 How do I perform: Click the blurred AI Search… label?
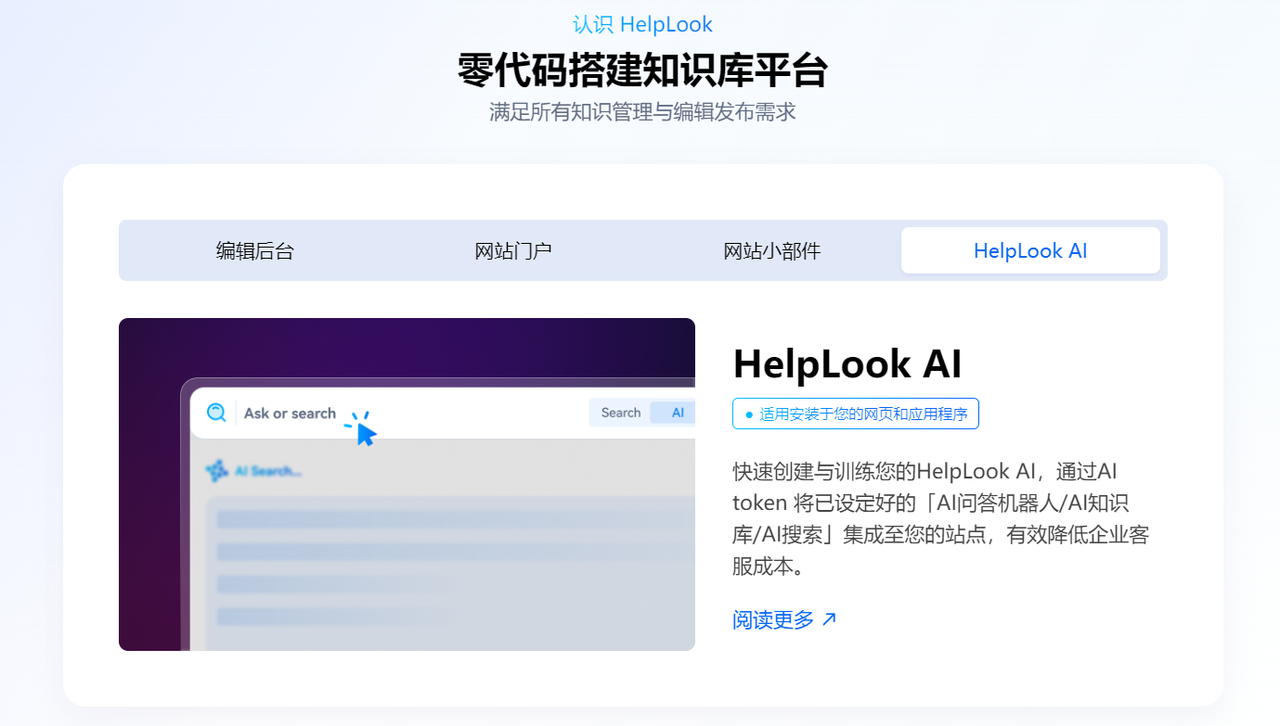[x=268, y=471]
